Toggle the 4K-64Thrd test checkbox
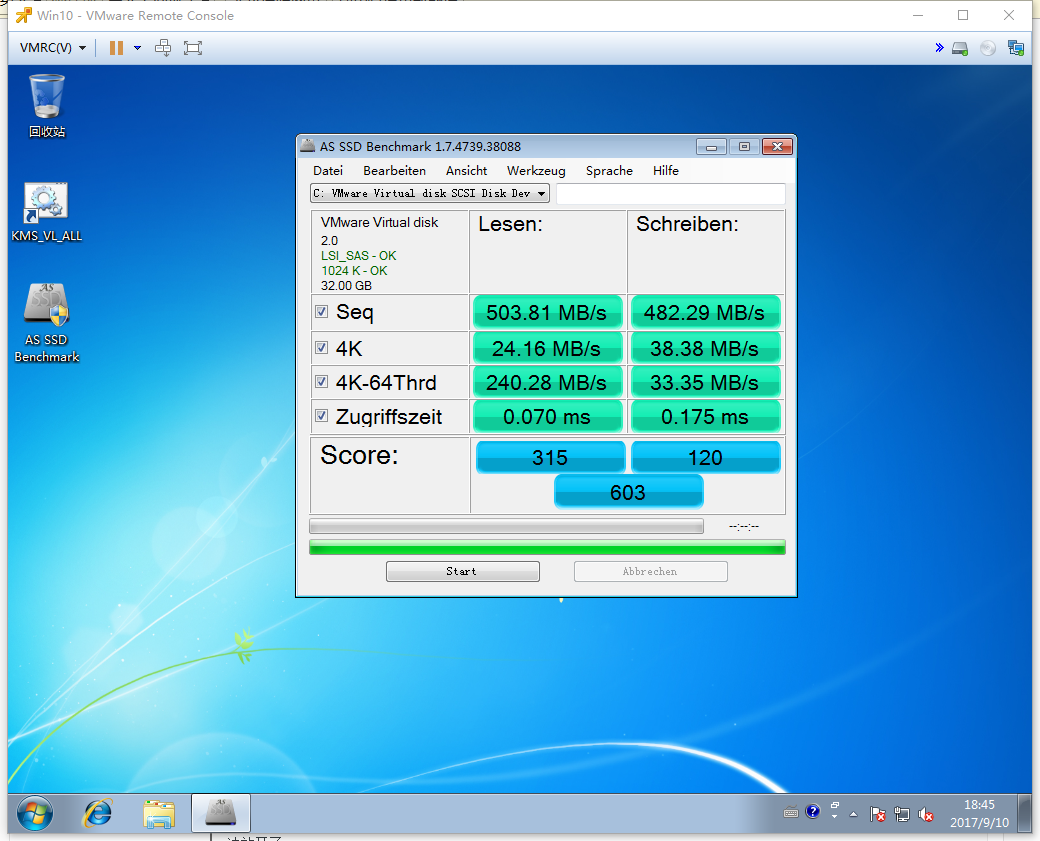 pos(321,382)
